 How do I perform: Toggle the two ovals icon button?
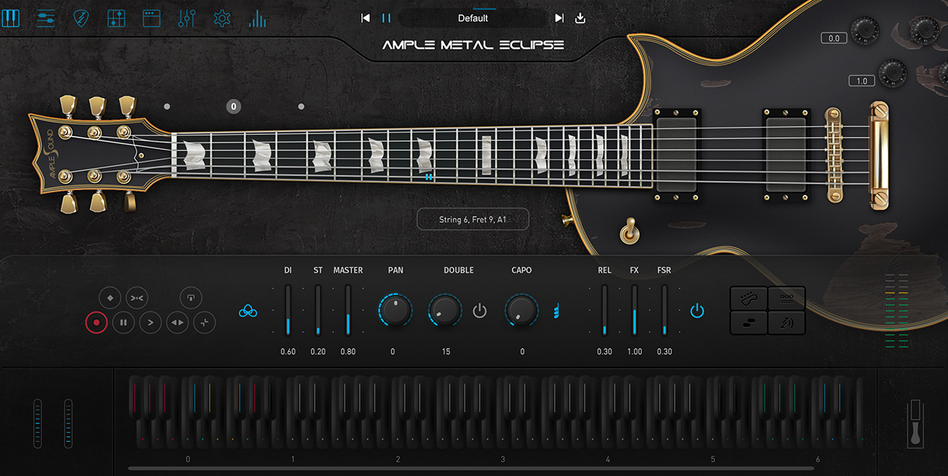pyautogui.click(x=749, y=322)
